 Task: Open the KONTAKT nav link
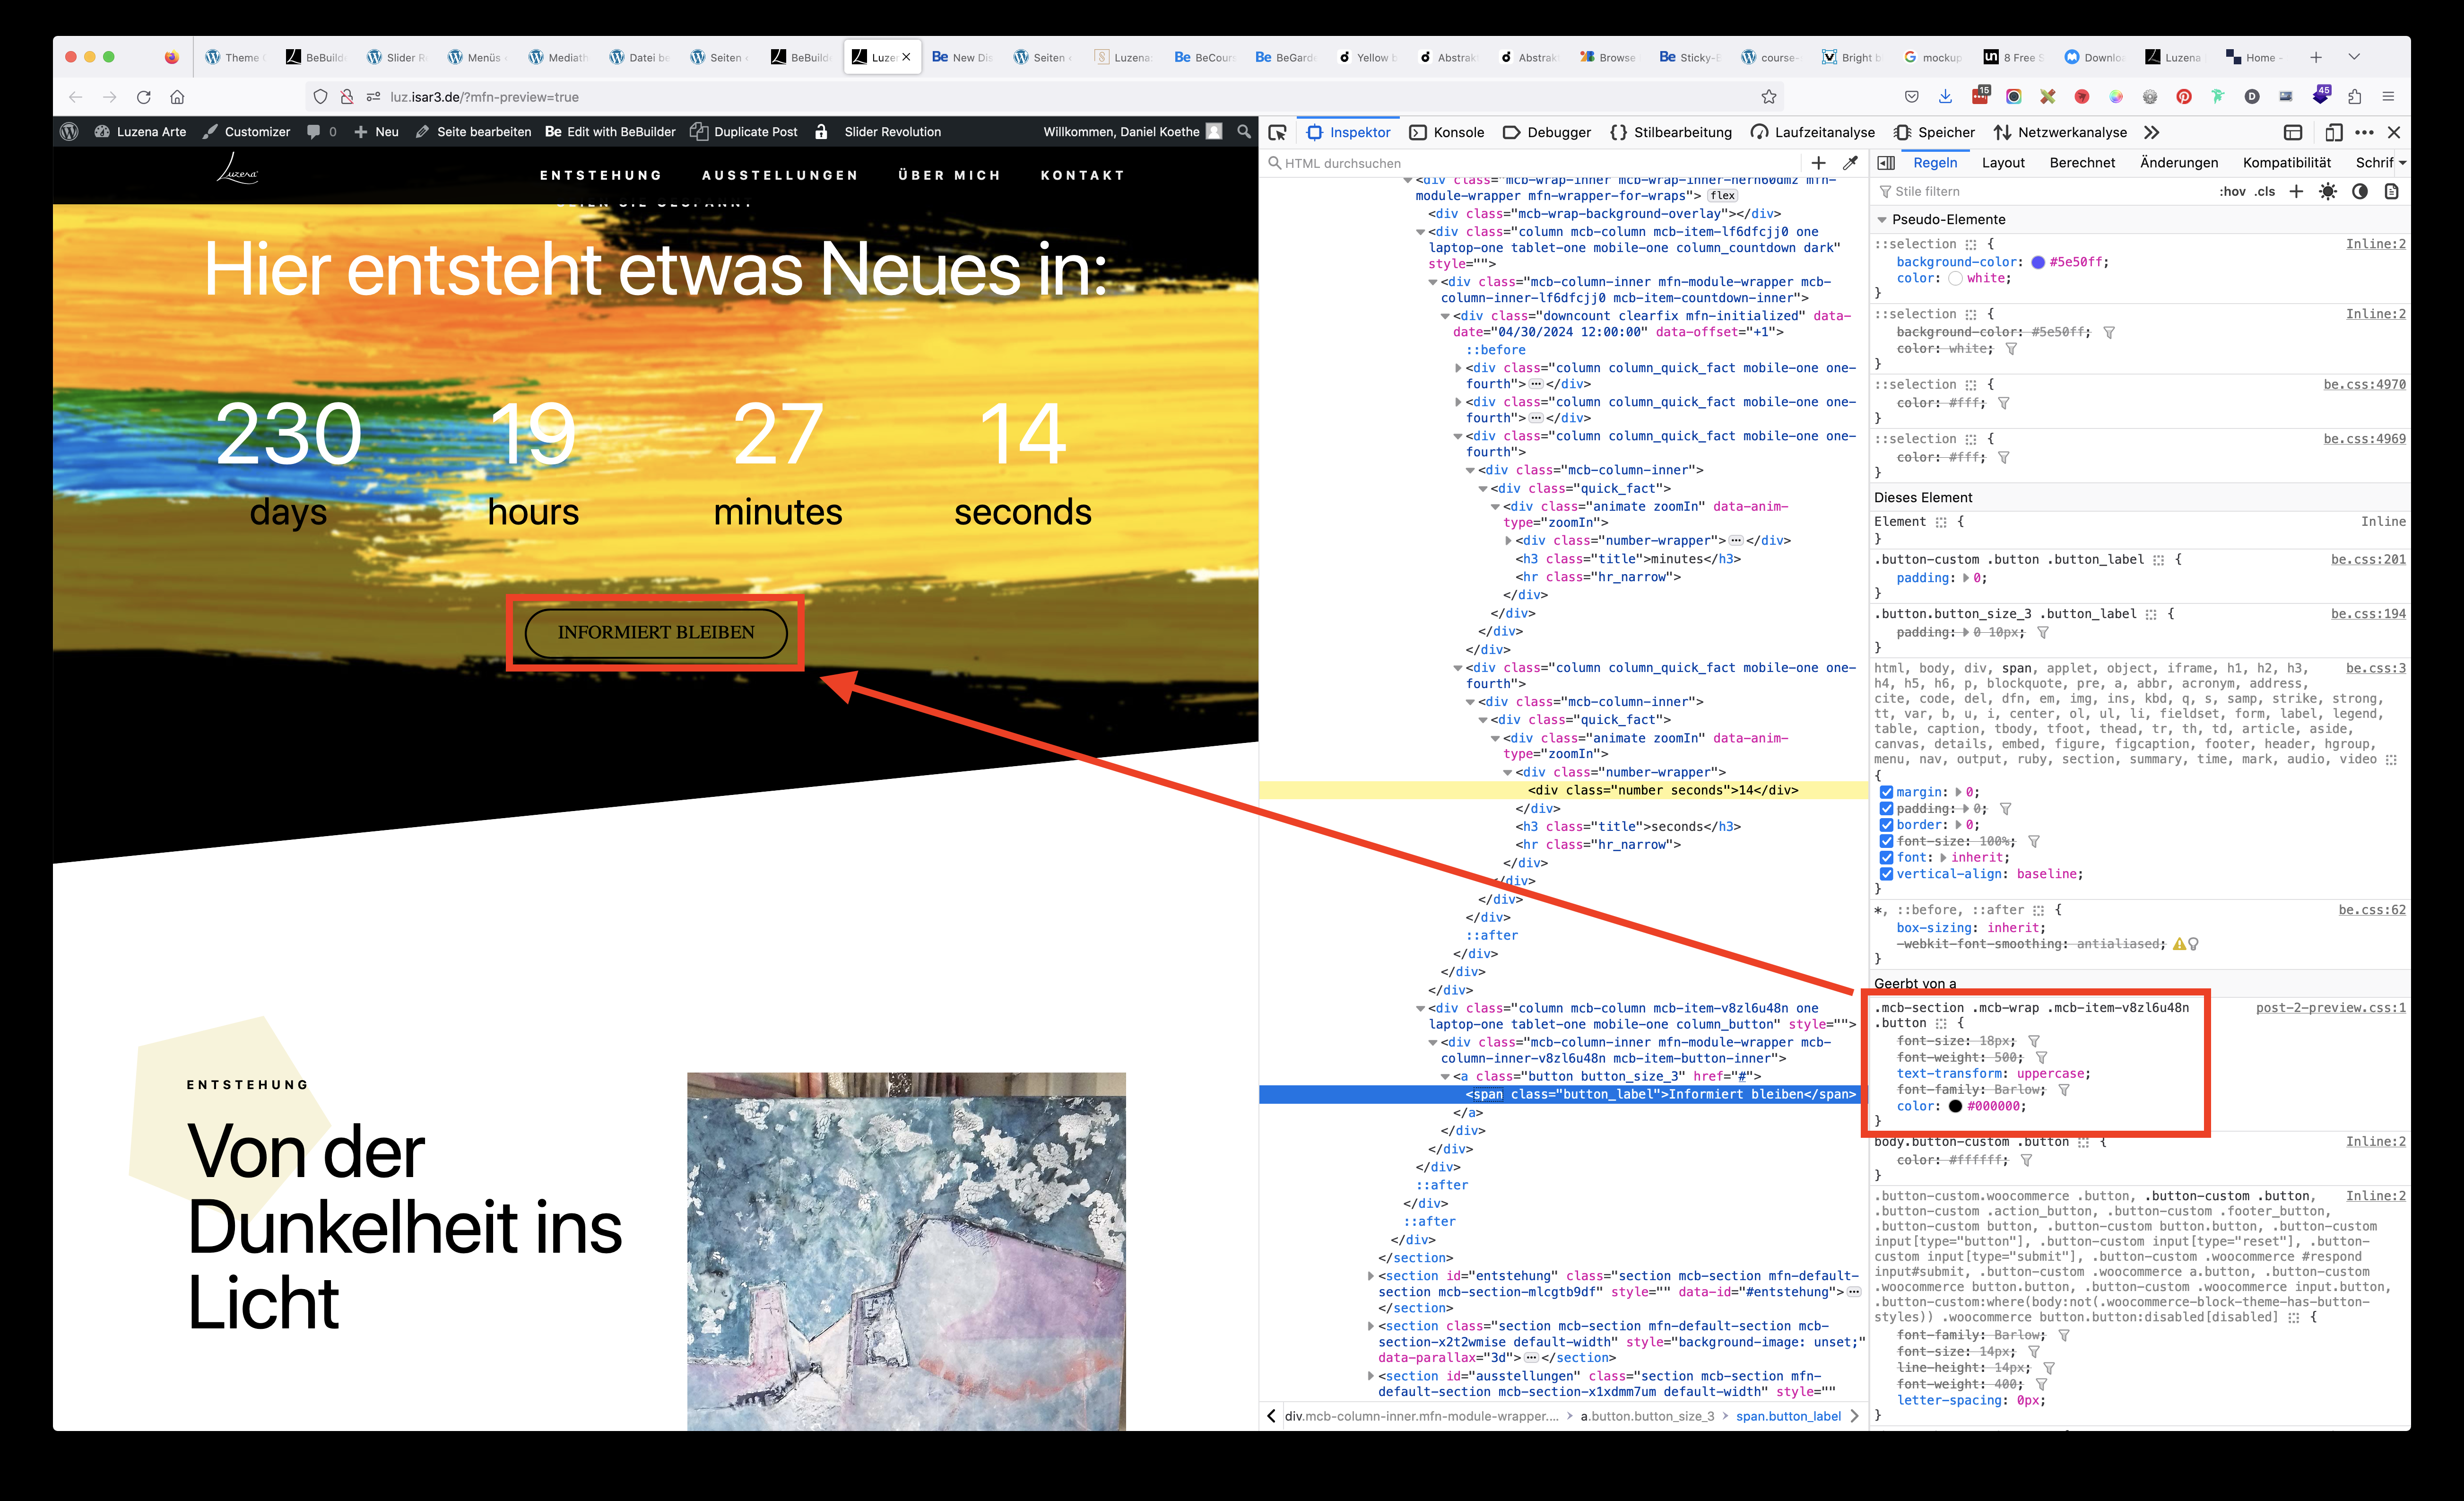point(1083,175)
